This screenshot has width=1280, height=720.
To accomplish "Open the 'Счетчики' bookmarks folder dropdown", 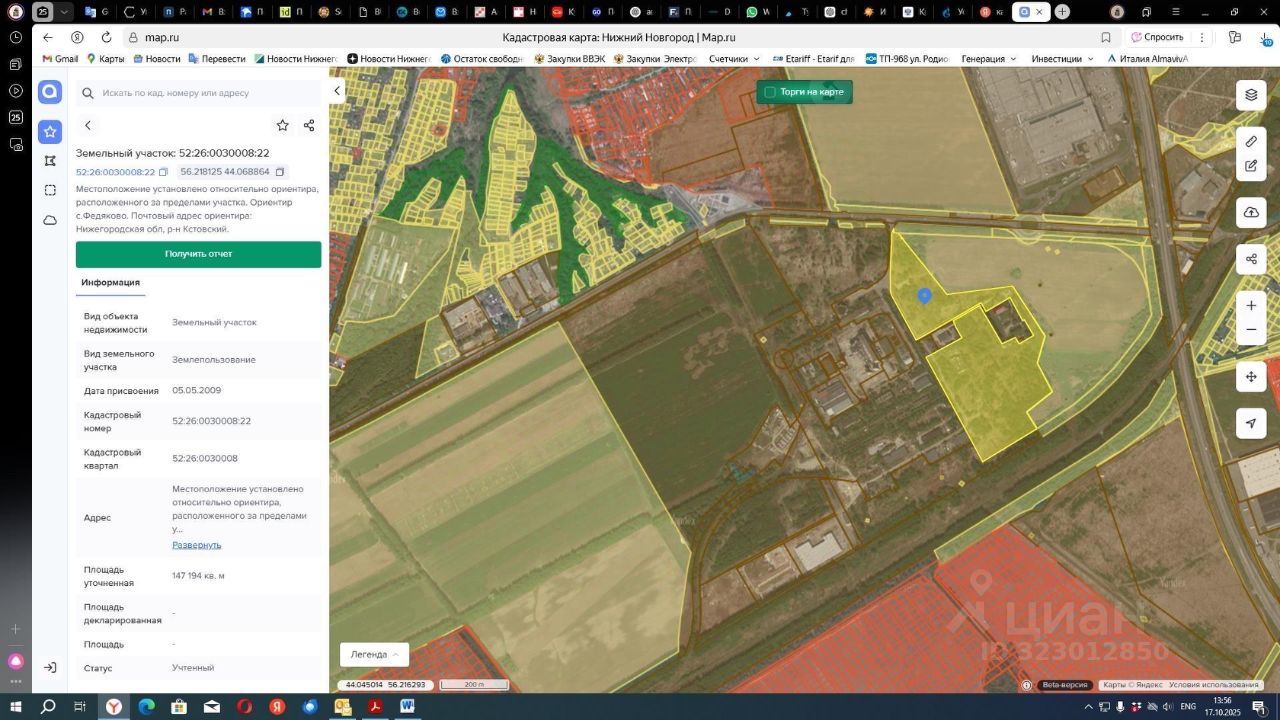I will tap(734, 59).
